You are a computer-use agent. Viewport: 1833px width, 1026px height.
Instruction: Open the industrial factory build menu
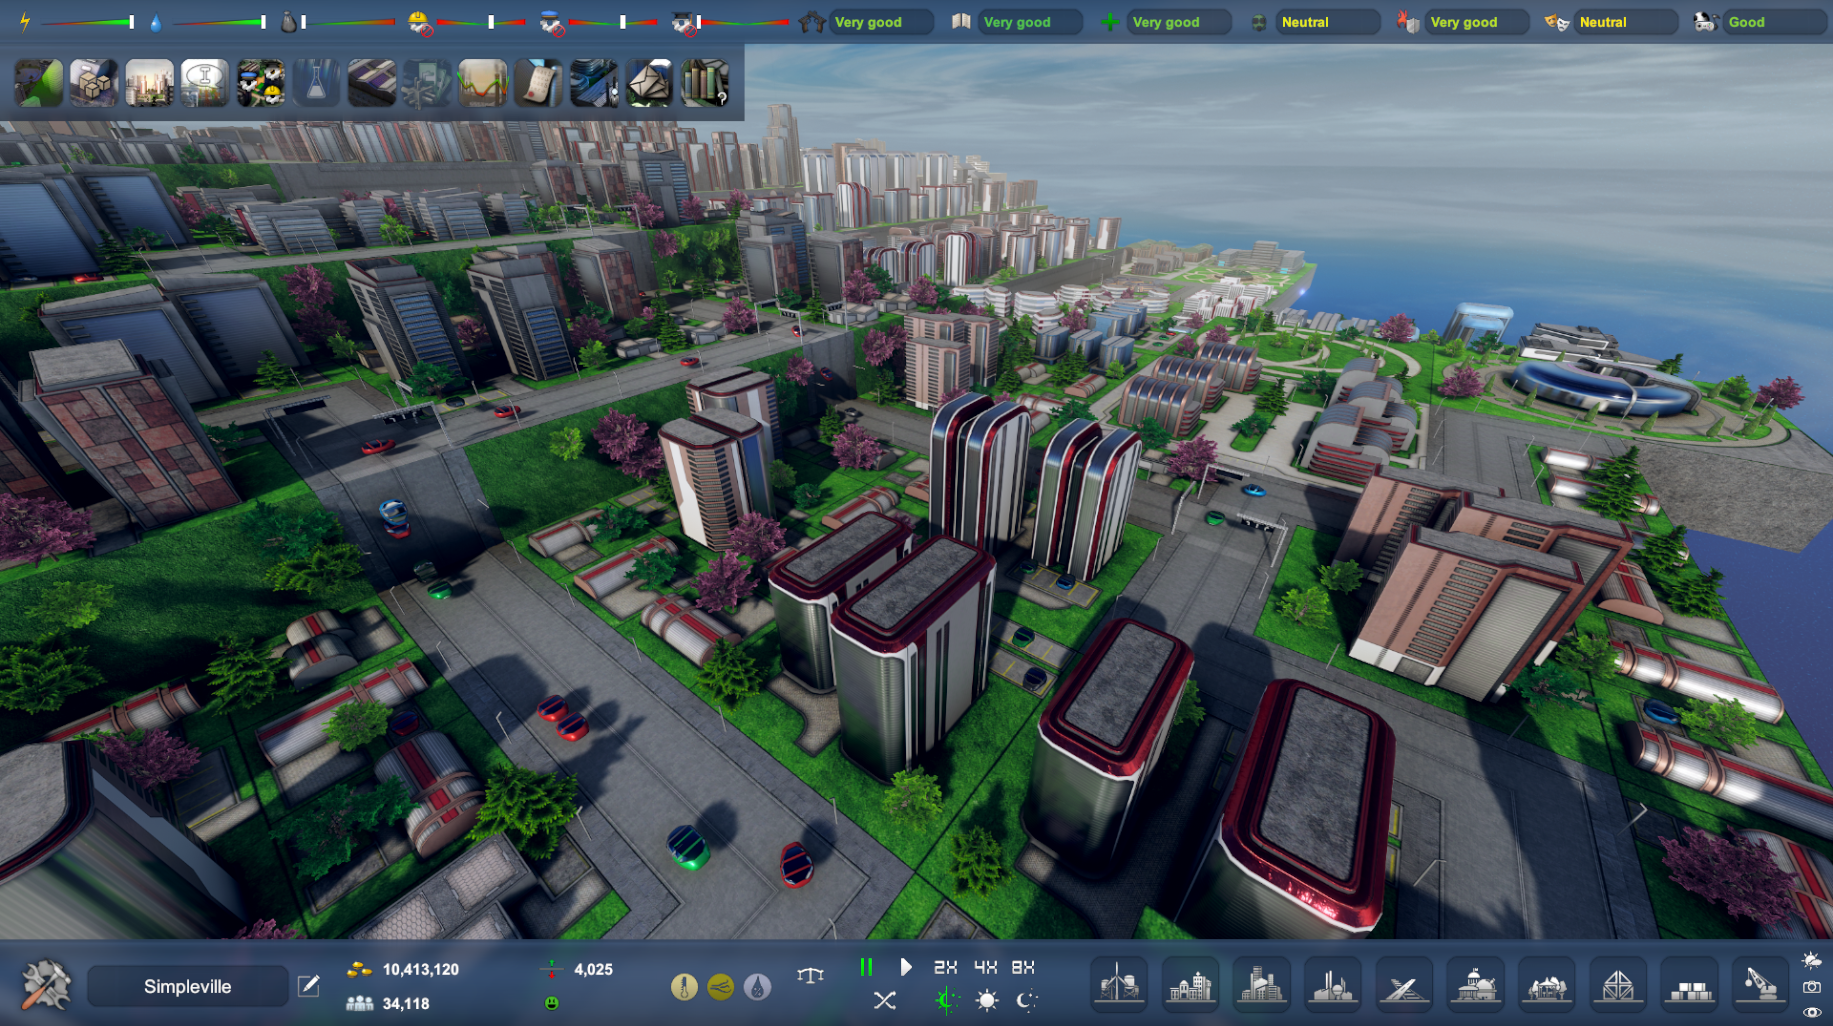coord(1333,985)
